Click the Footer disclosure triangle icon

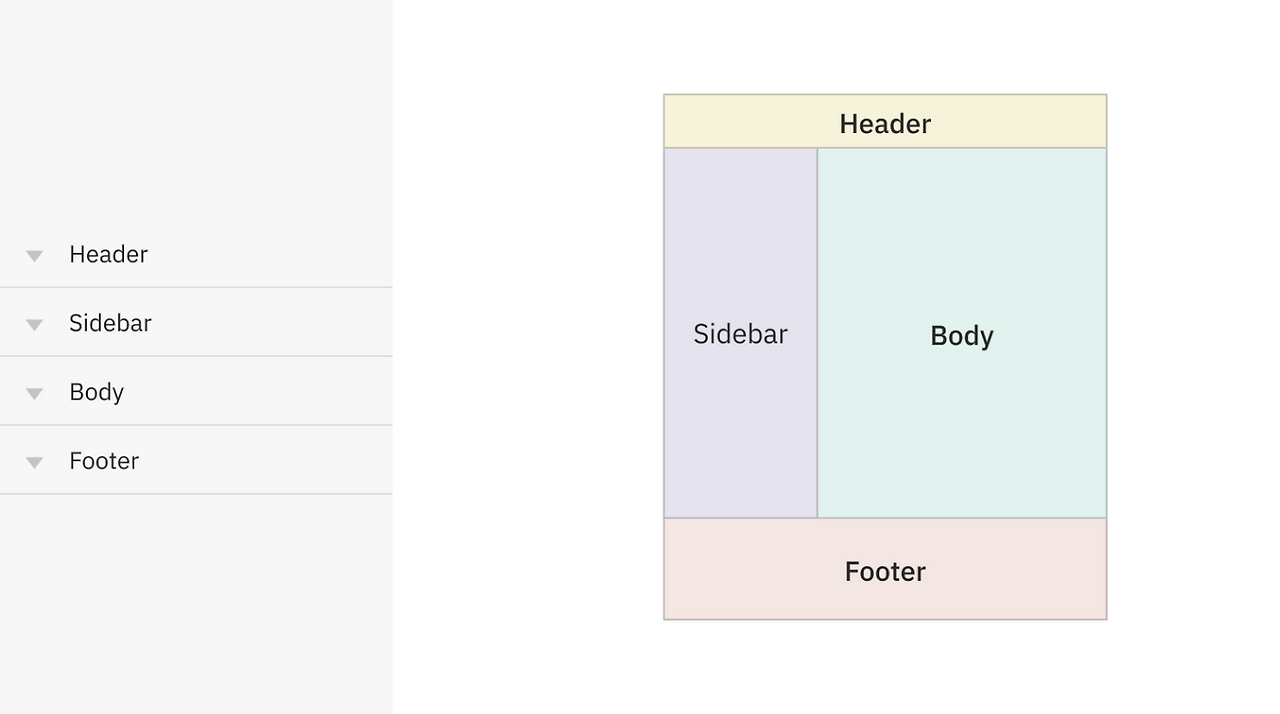34,463
